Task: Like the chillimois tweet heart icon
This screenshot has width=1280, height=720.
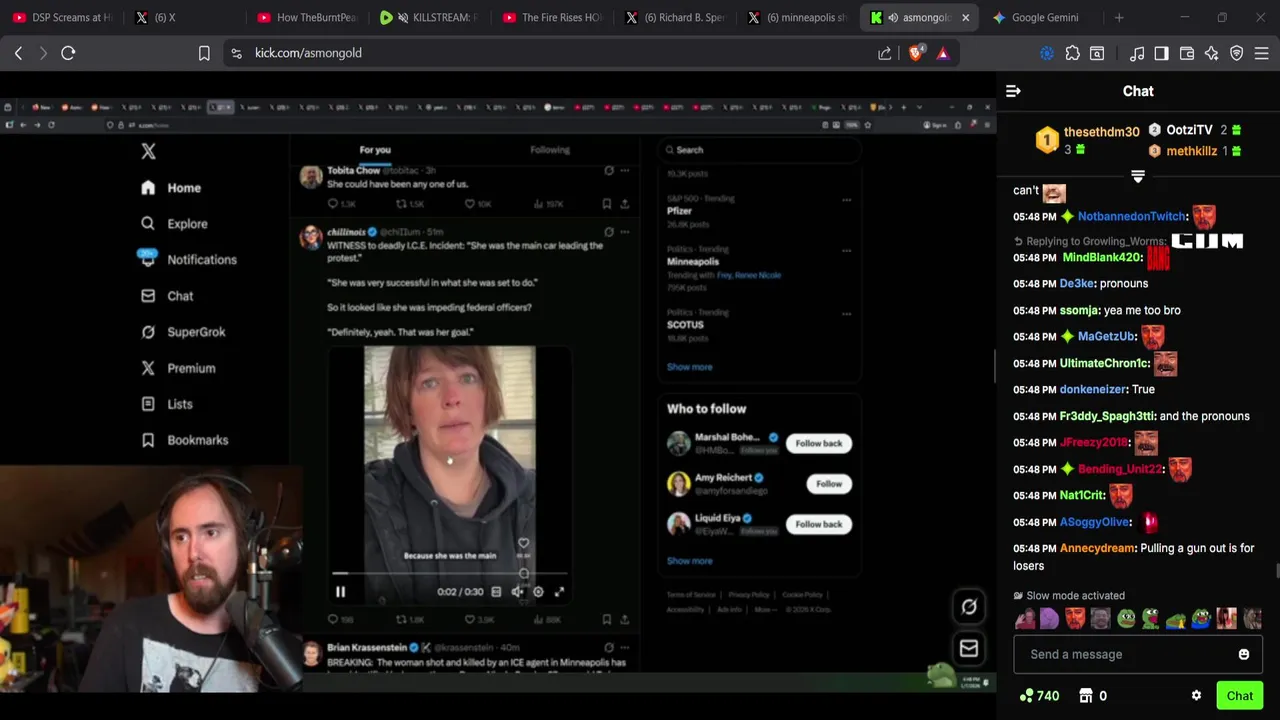Action: tap(468, 620)
